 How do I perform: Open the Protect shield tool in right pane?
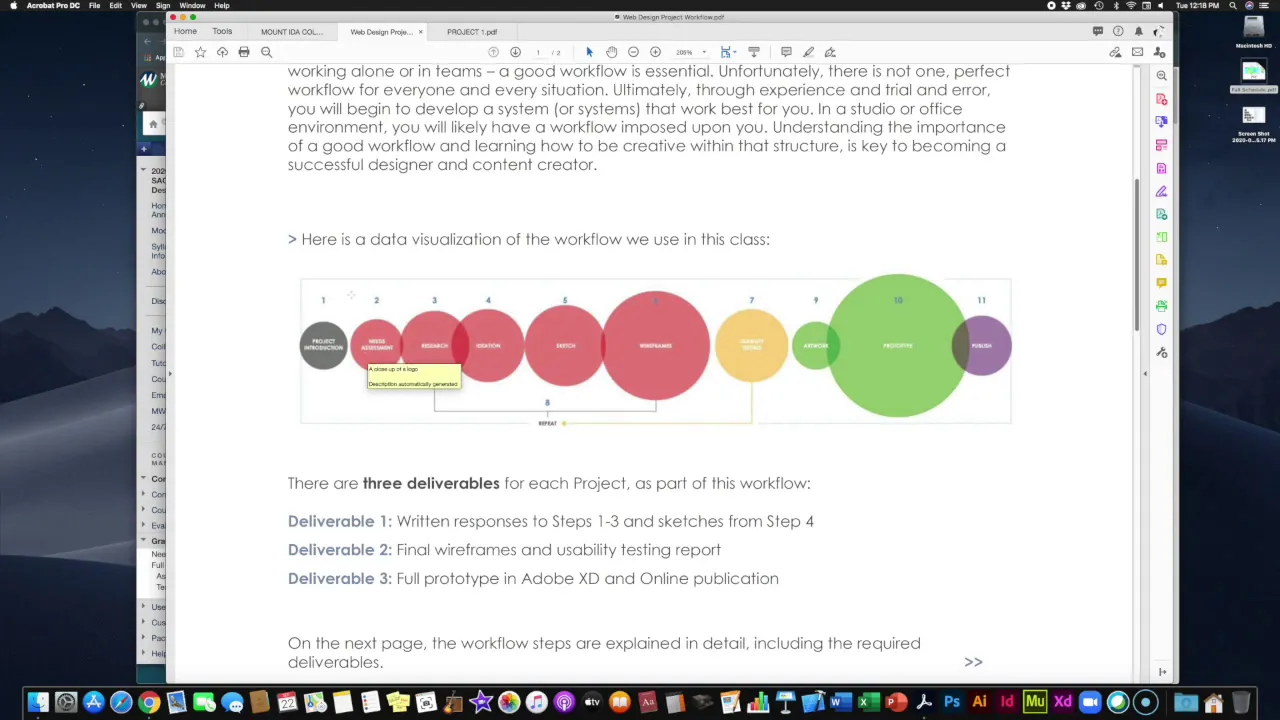click(x=1161, y=329)
